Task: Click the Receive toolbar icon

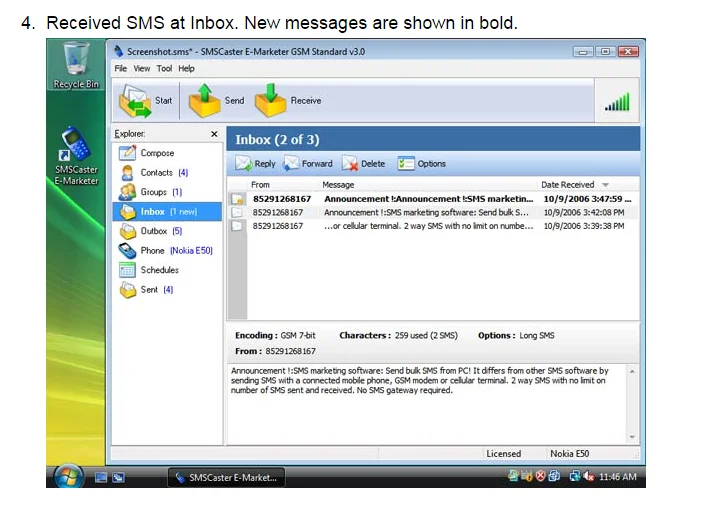Action: coord(272,100)
